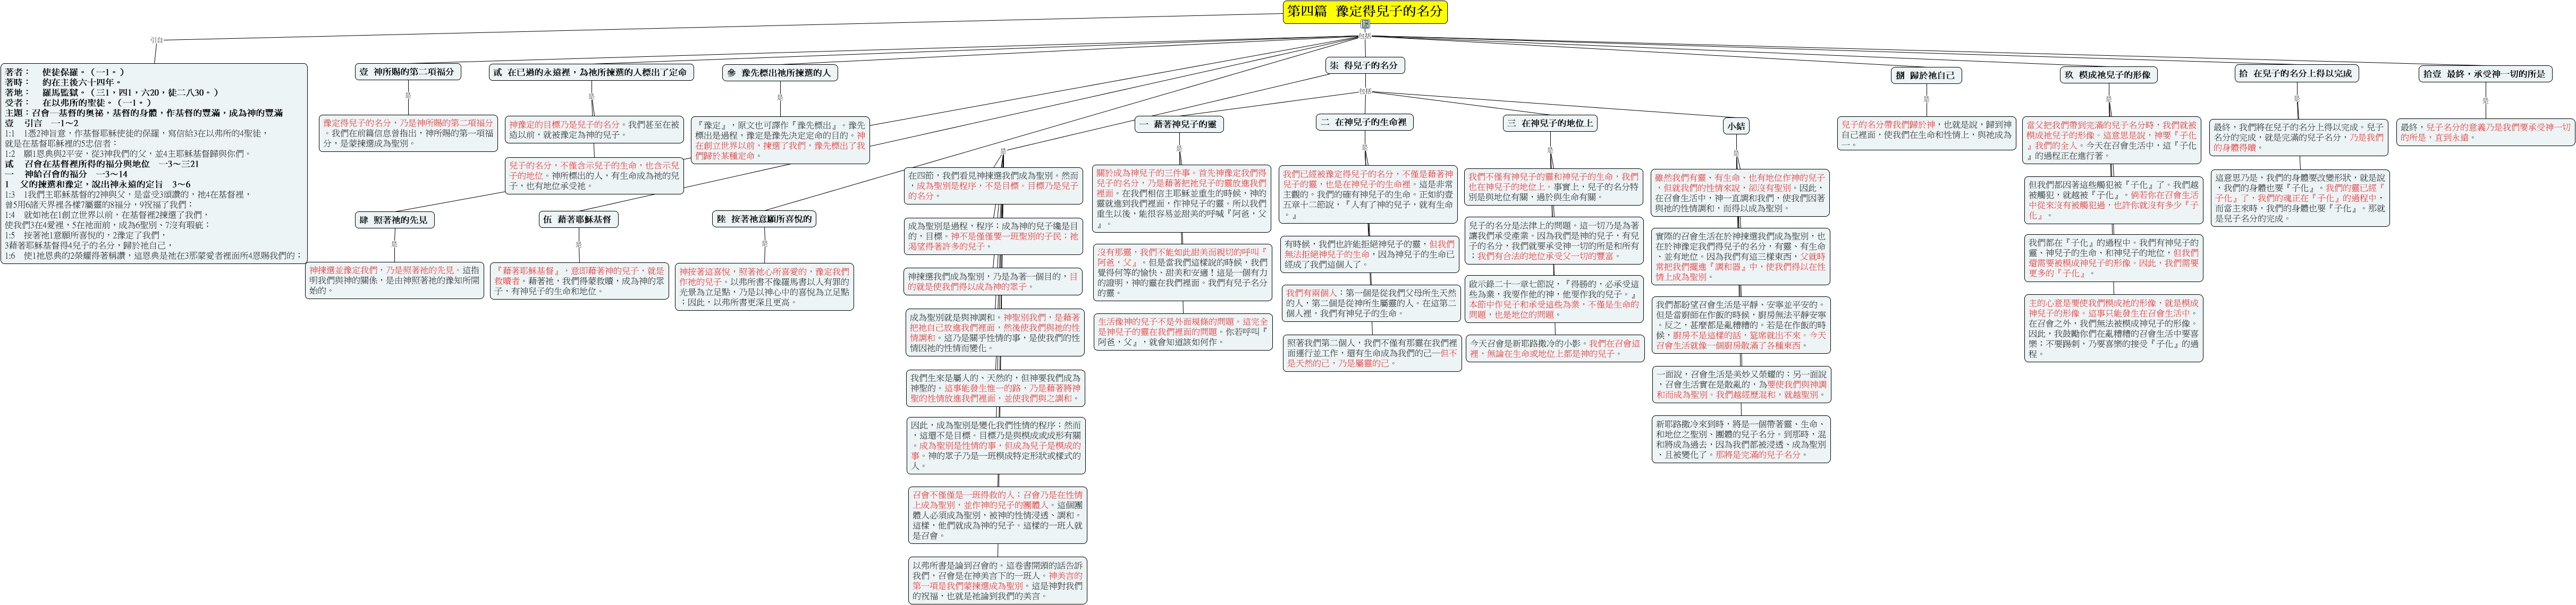Select text box starting 我們都盼望召會生活是平靜
The height and width of the screenshot is (605, 2576).
point(1741,325)
